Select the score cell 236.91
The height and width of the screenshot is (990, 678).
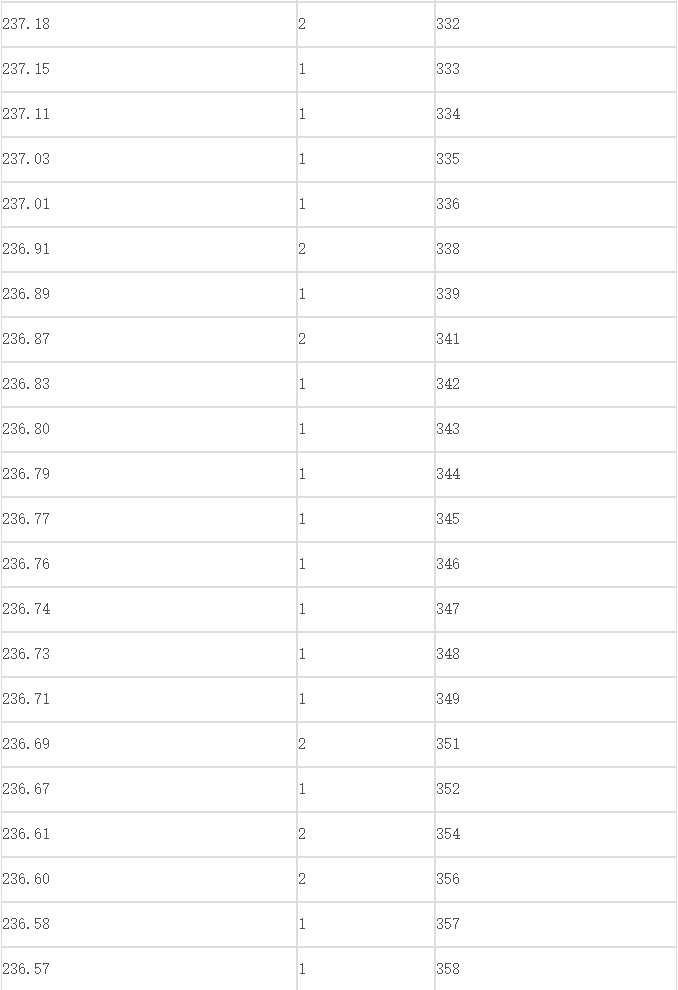pyautogui.click(x=149, y=249)
